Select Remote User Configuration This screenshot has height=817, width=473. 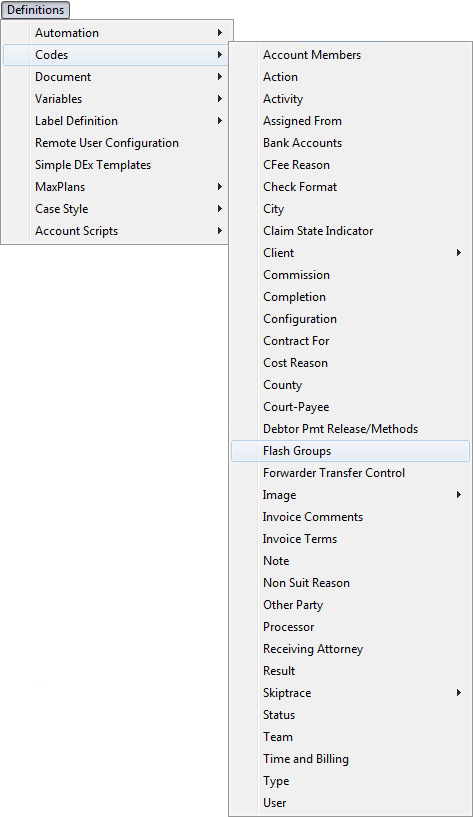(x=117, y=143)
